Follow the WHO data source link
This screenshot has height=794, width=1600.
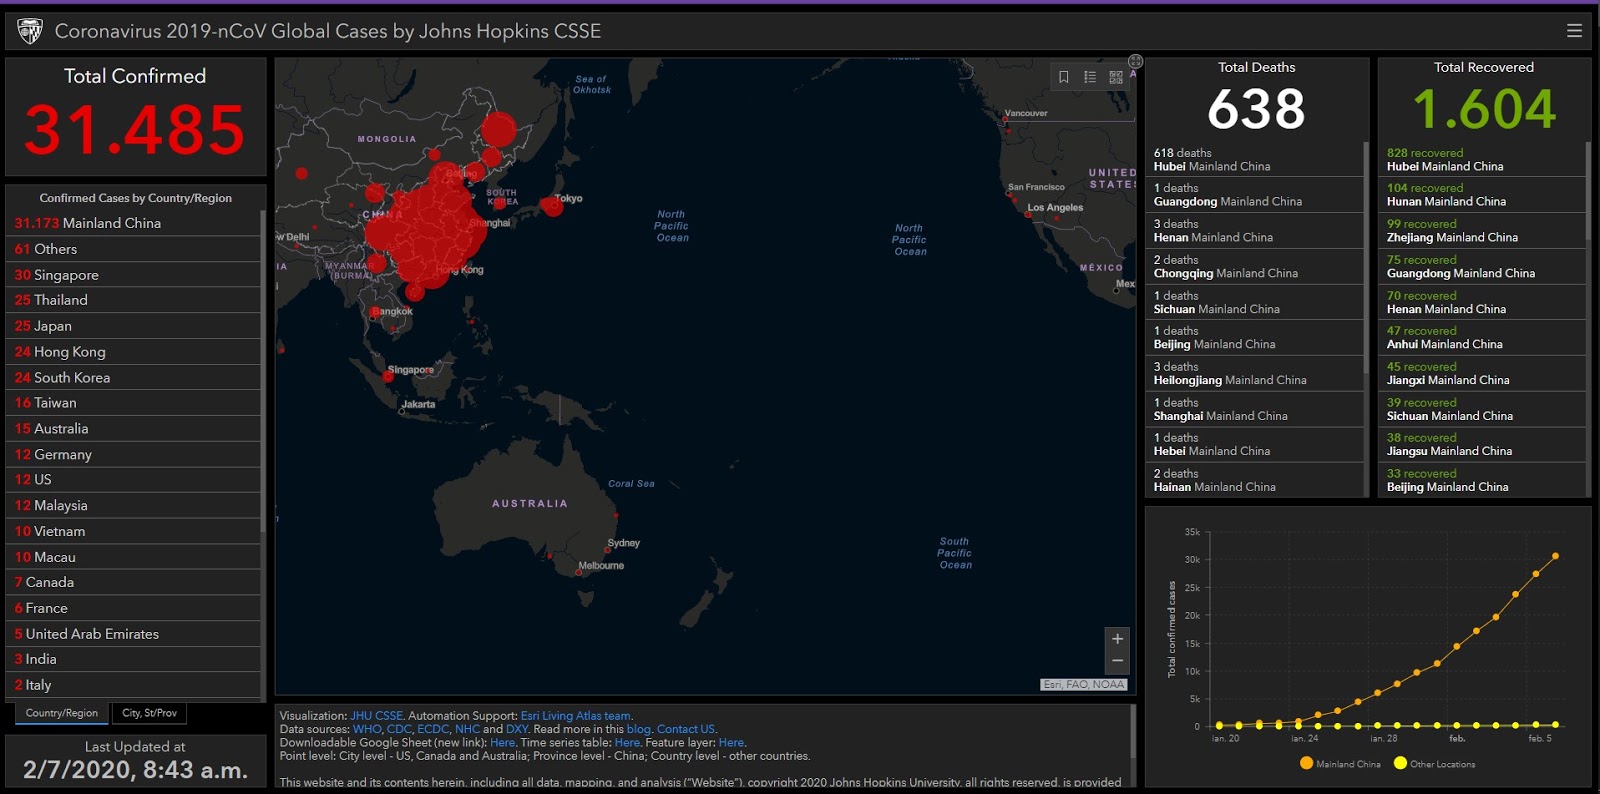(x=367, y=729)
